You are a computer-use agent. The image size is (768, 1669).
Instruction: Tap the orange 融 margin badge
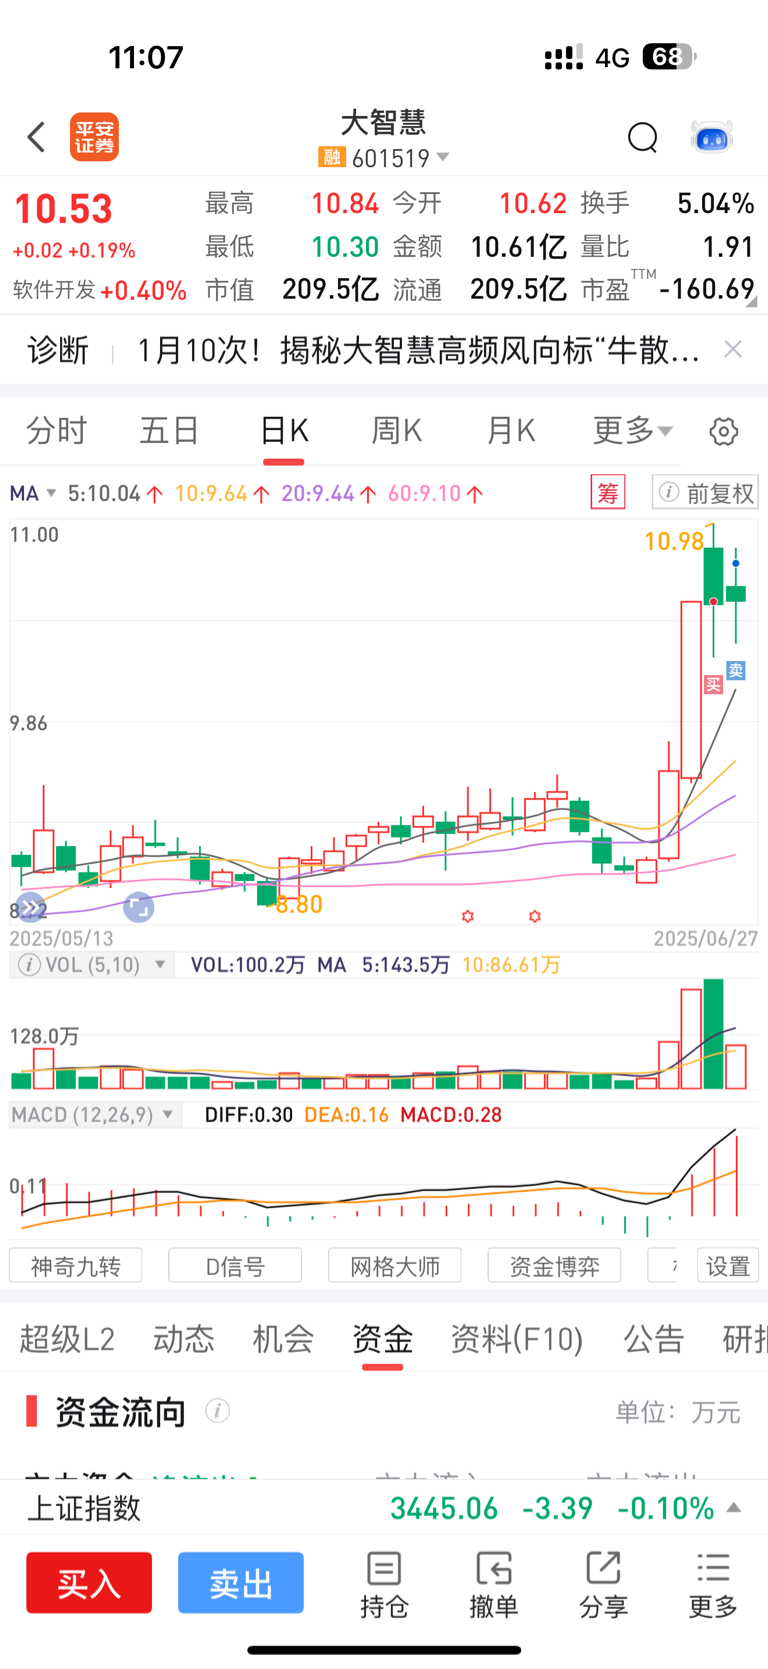[x=331, y=158]
